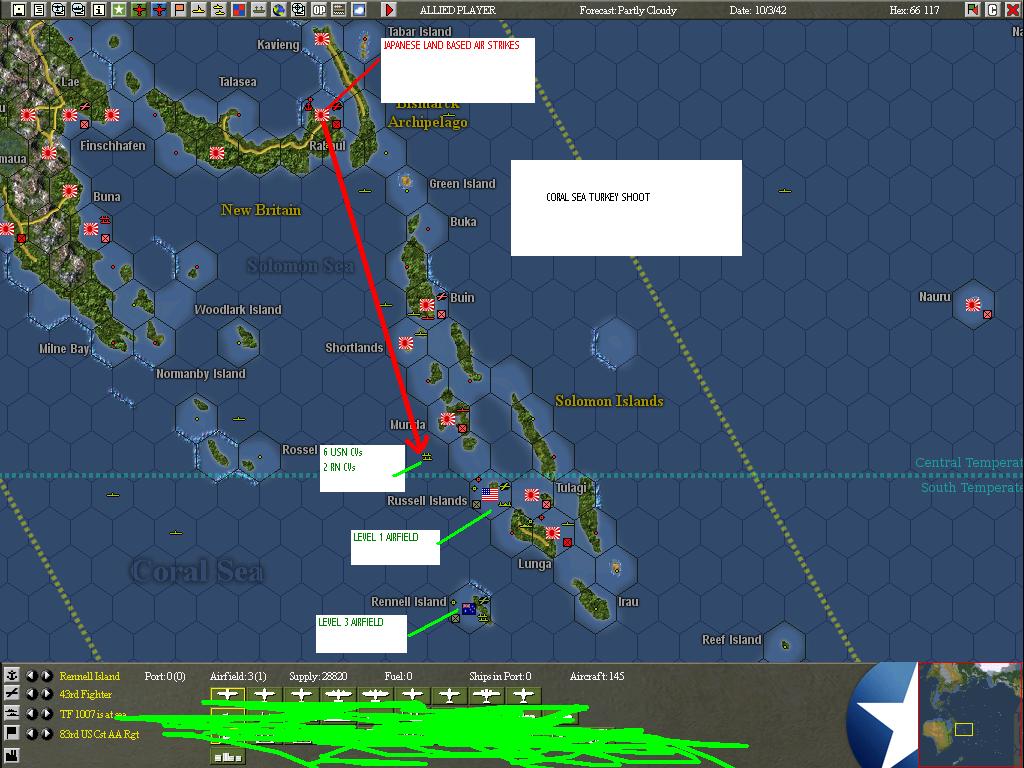Click the single yellow ship icon in toolbar
The image size is (1024, 768).
coord(199,9)
